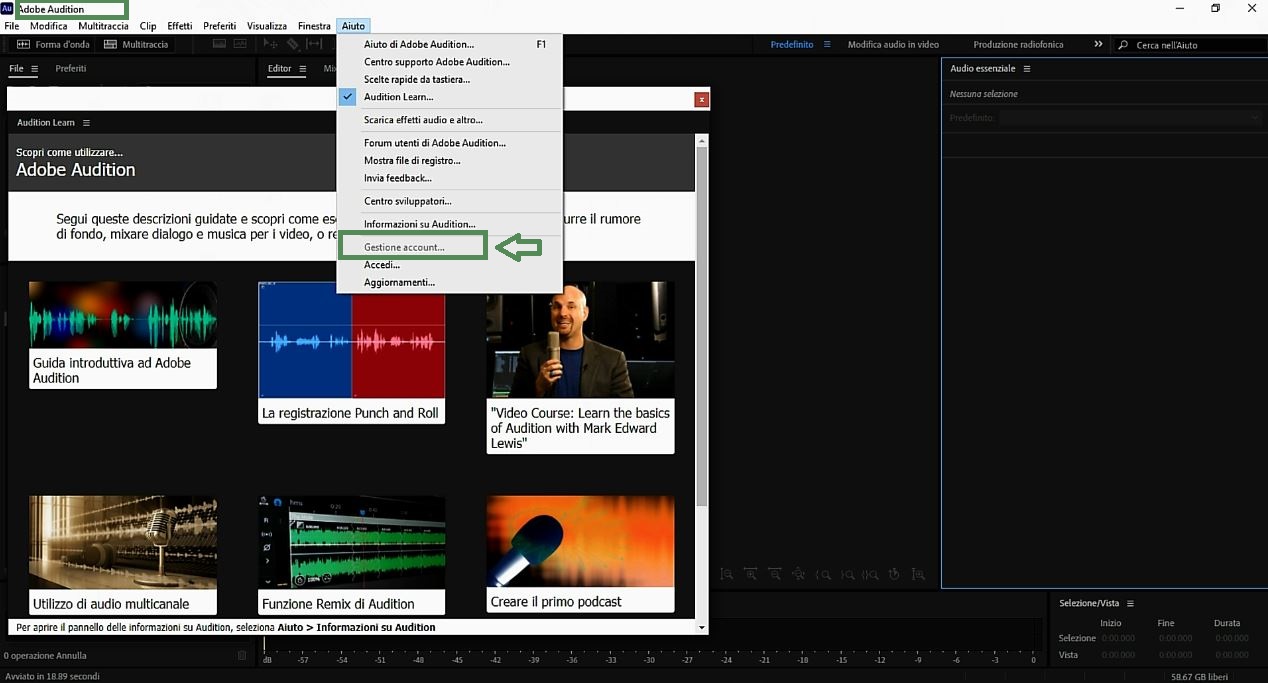Switch to the Multitraccia view in toolbar
The image size is (1268, 683).
pyautogui.click(x=136, y=44)
